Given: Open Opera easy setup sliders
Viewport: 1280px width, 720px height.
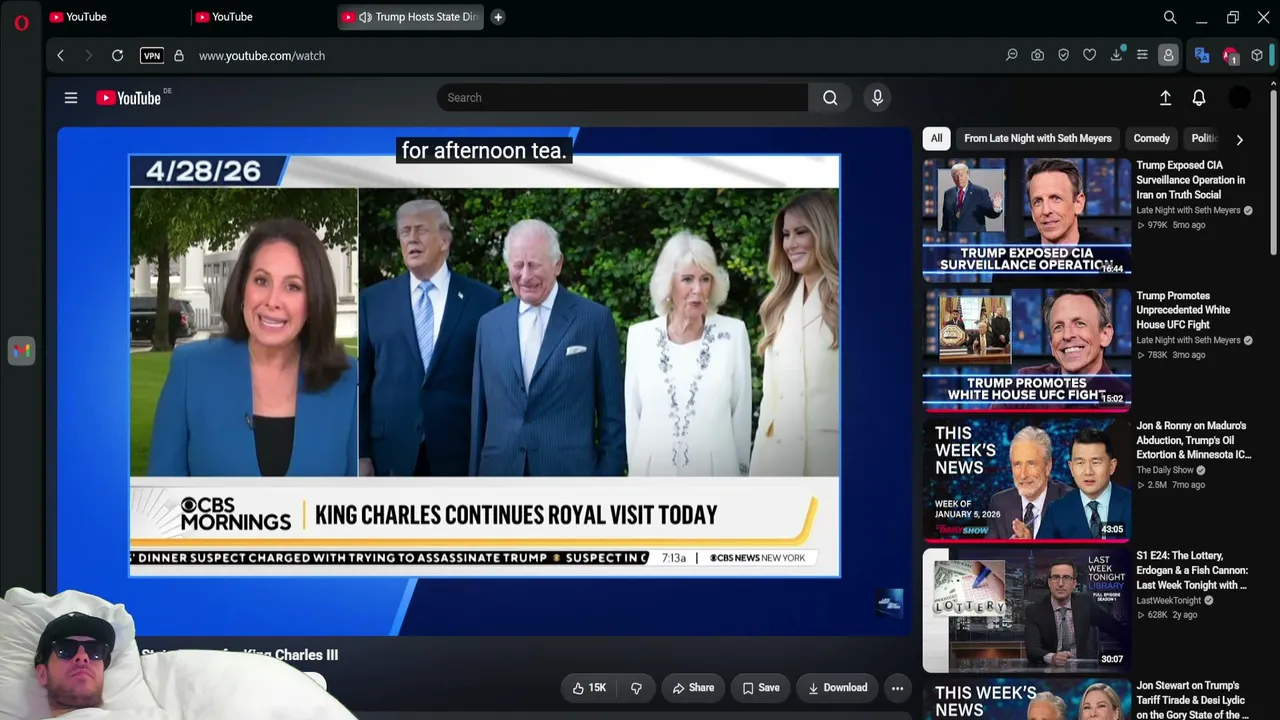Looking at the screenshot, I should click(x=1142, y=56).
